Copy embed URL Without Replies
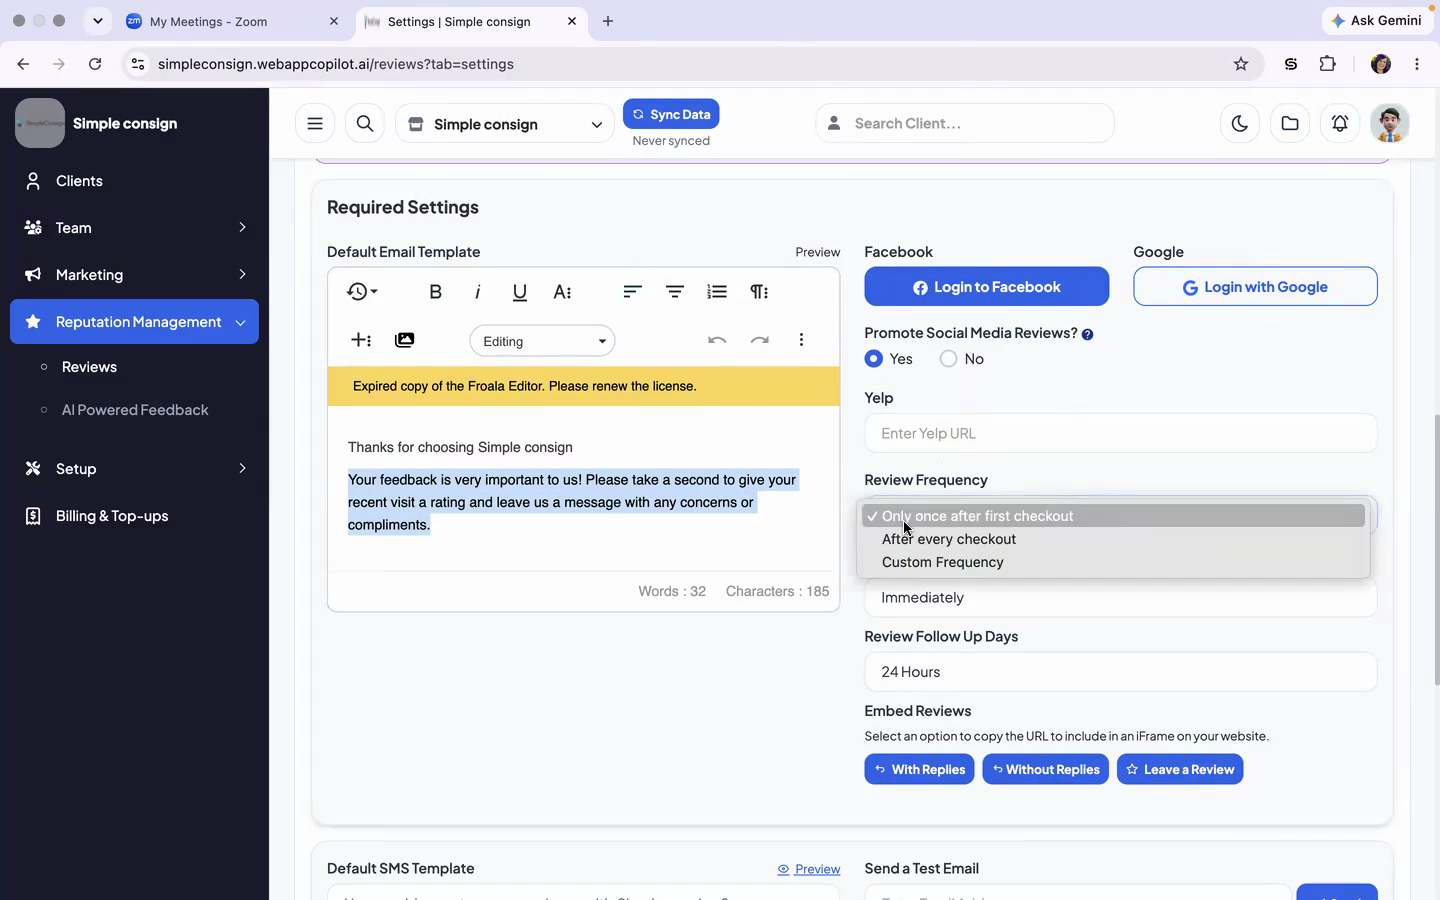 (x=1045, y=769)
